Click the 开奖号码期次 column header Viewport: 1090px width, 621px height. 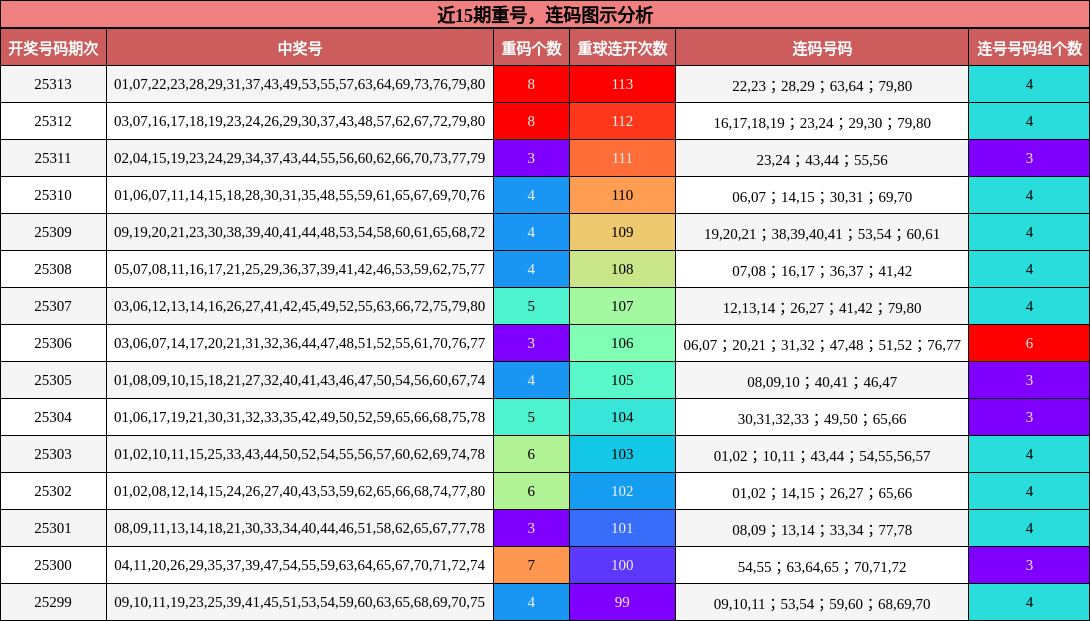(x=55, y=46)
